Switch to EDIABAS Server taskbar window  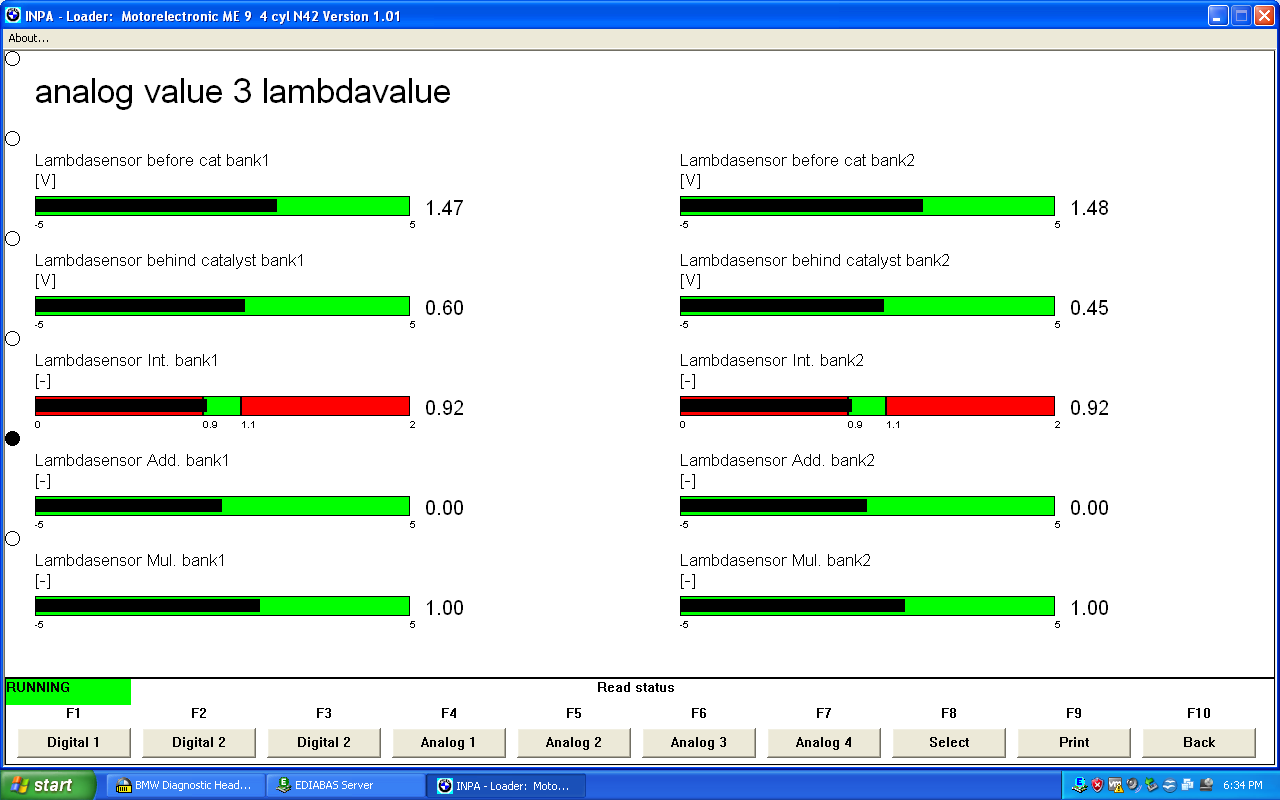(x=345, y=785)
